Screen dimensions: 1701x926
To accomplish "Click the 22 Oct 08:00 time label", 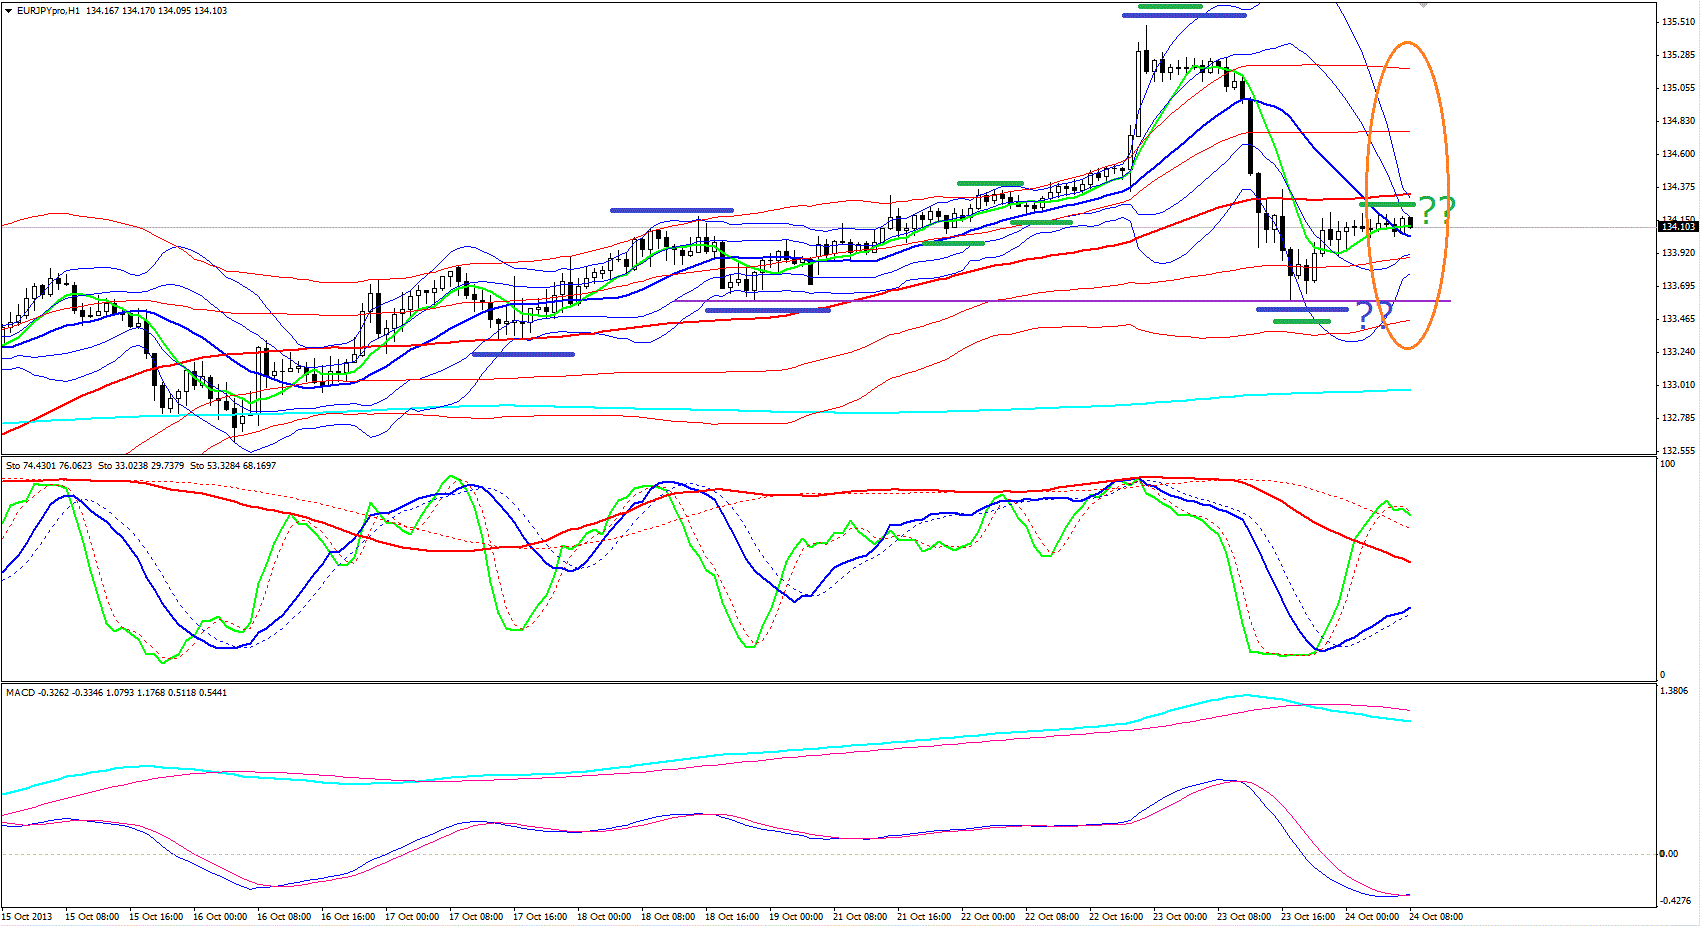I will [1052, 916].
